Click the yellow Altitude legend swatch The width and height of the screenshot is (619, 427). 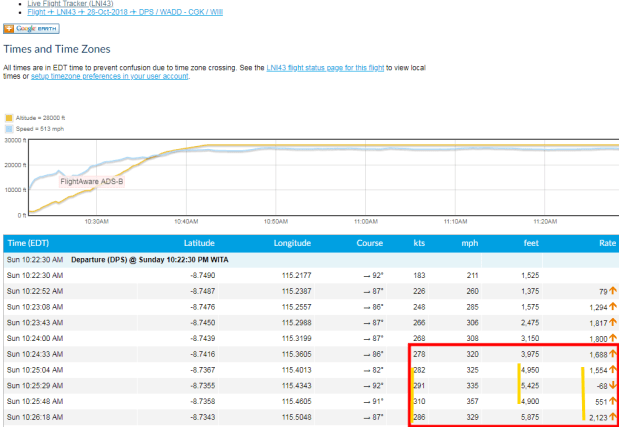pyautogui.click(x=9, y=117)
